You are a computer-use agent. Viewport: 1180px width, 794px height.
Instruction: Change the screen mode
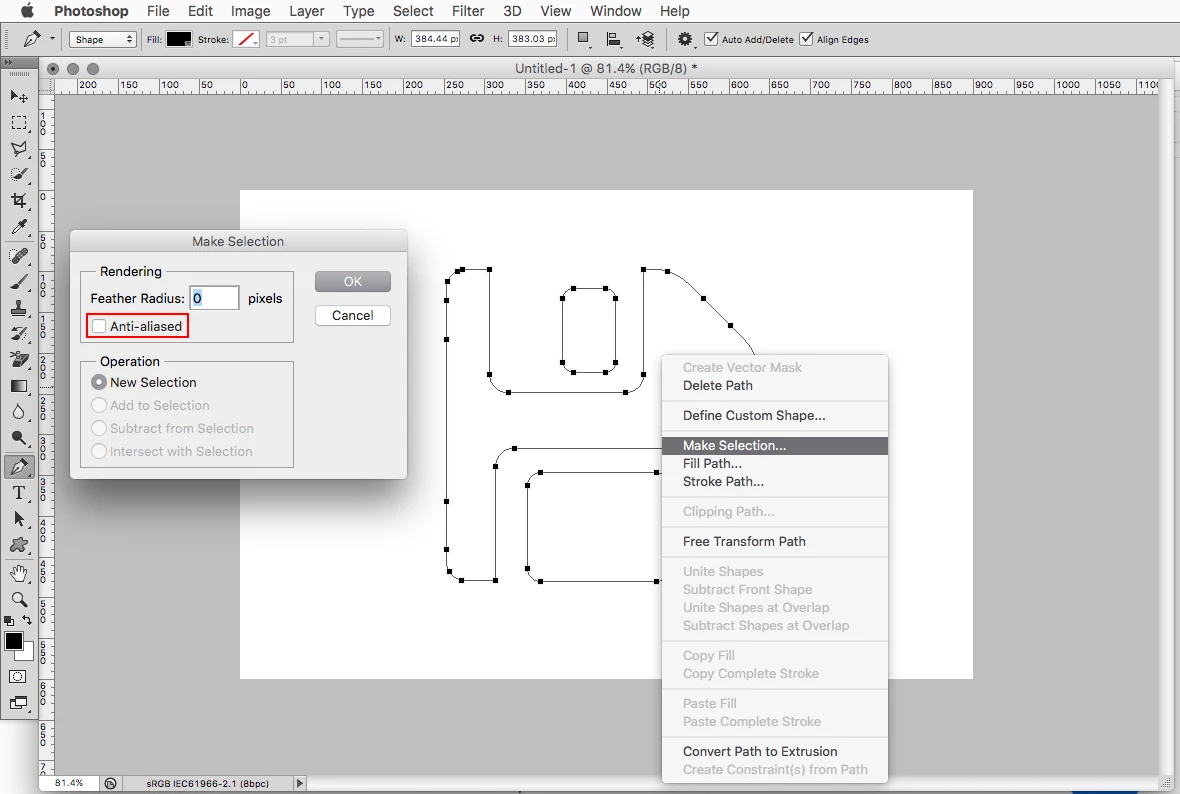[18, 703]
